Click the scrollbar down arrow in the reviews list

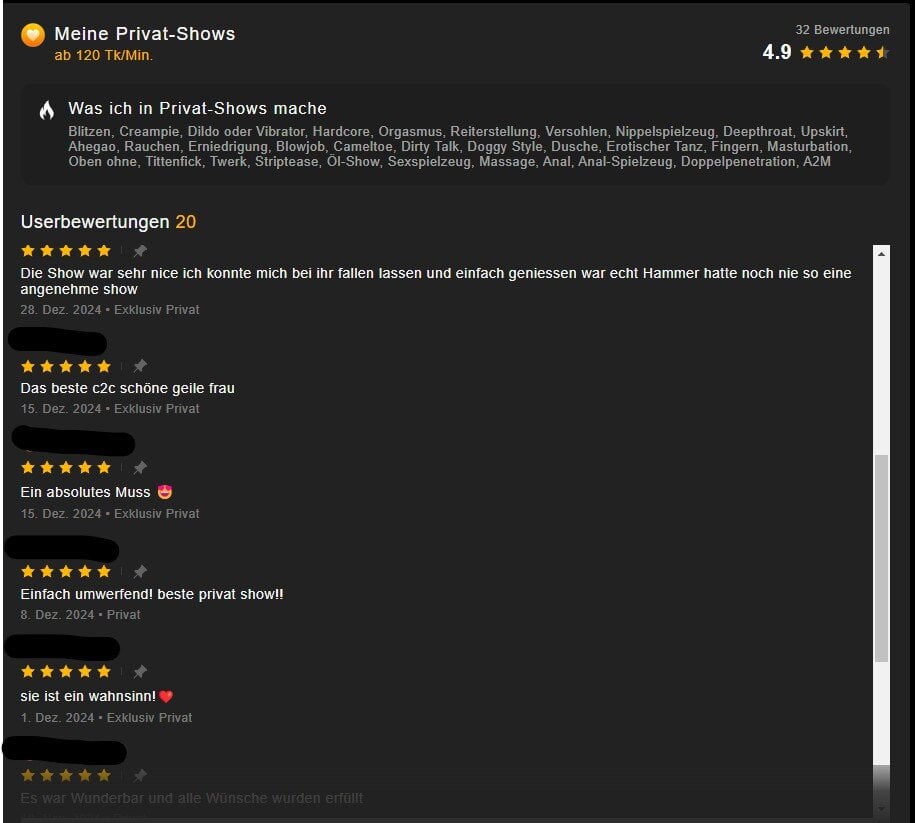tap(881, 808)
